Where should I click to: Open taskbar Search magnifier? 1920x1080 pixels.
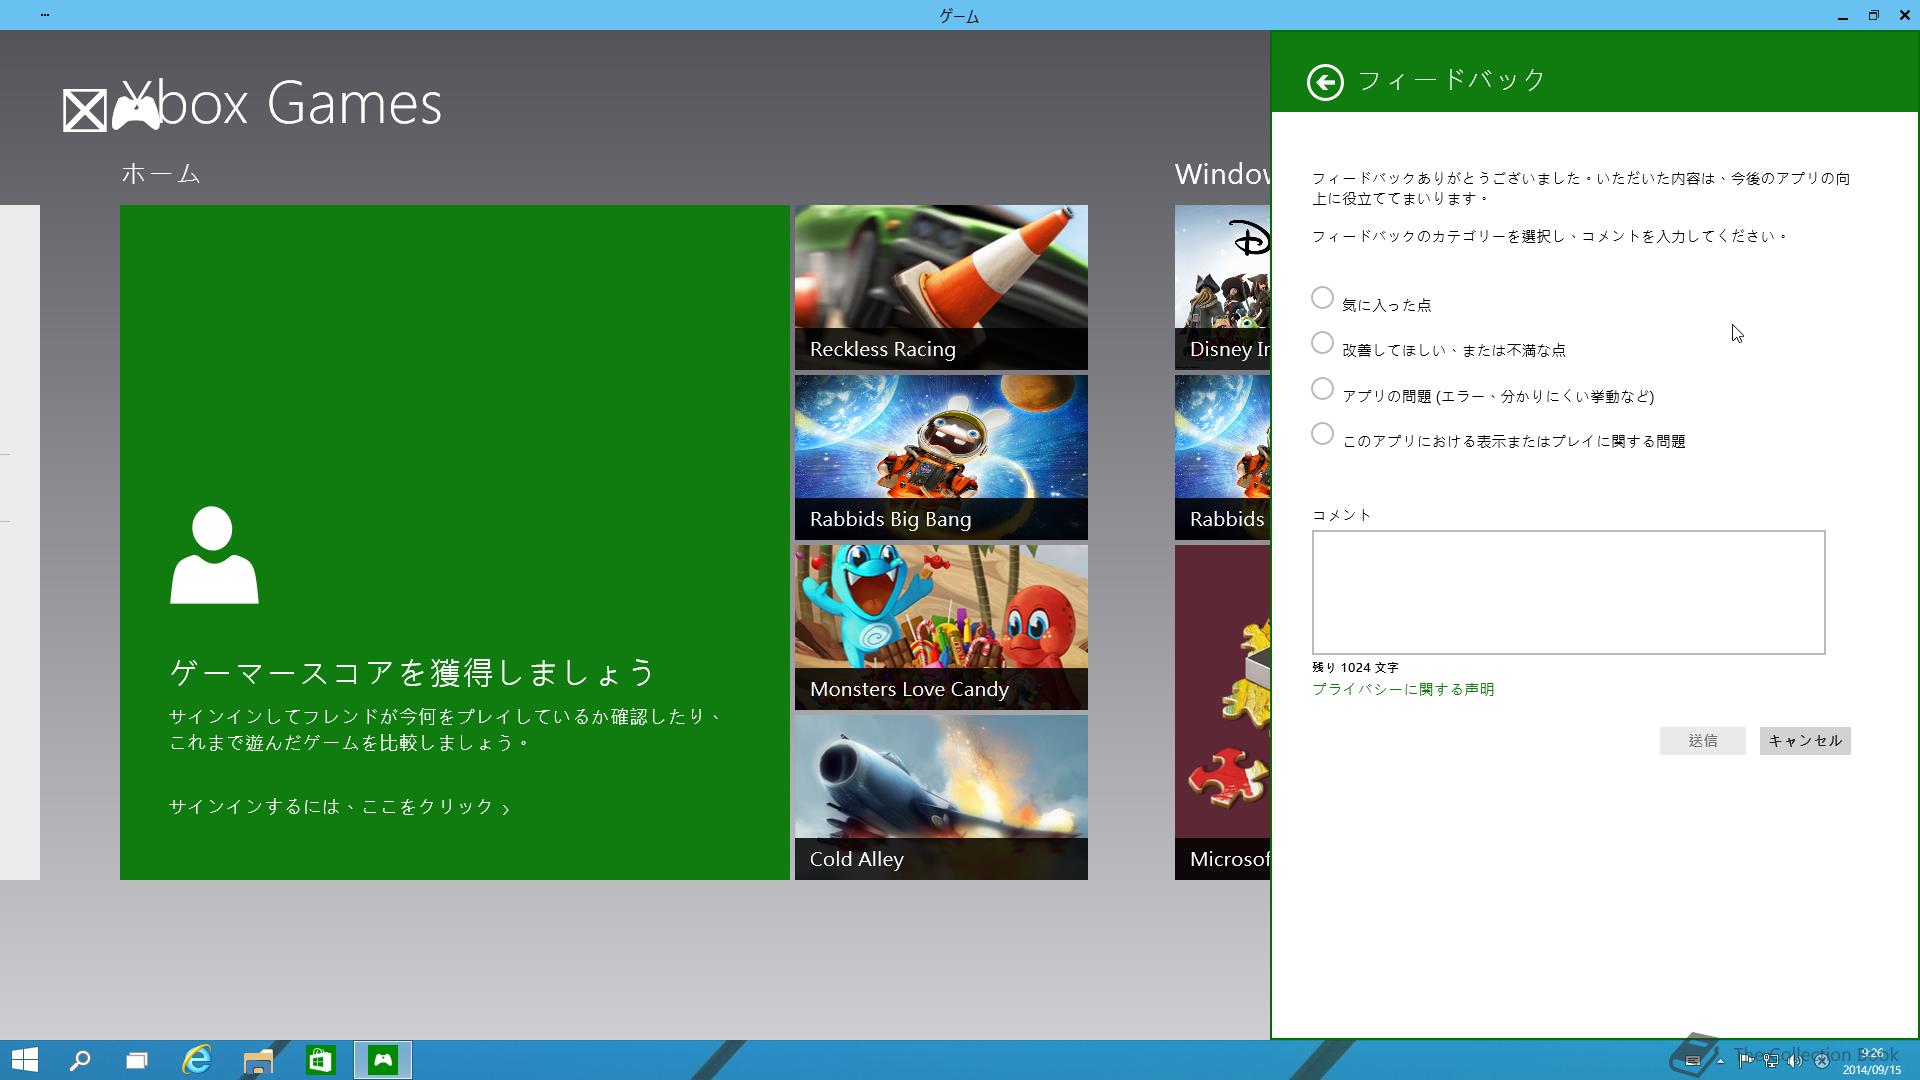coord(80,1060)
